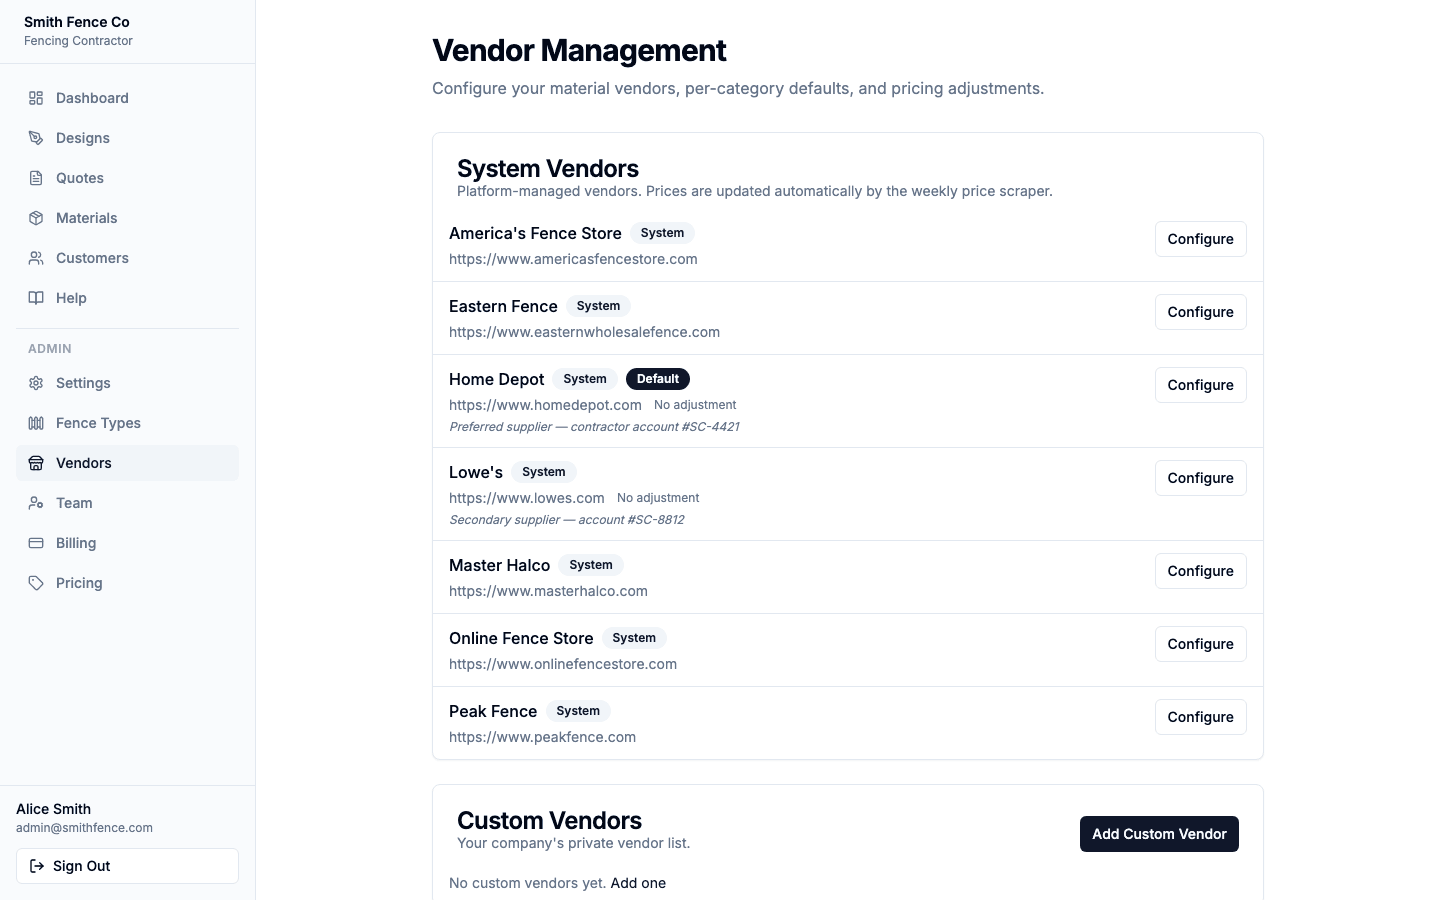Click https://www.peakfence.com URL text
This screenshot has height=900, width=1440.
coord(542,737)
